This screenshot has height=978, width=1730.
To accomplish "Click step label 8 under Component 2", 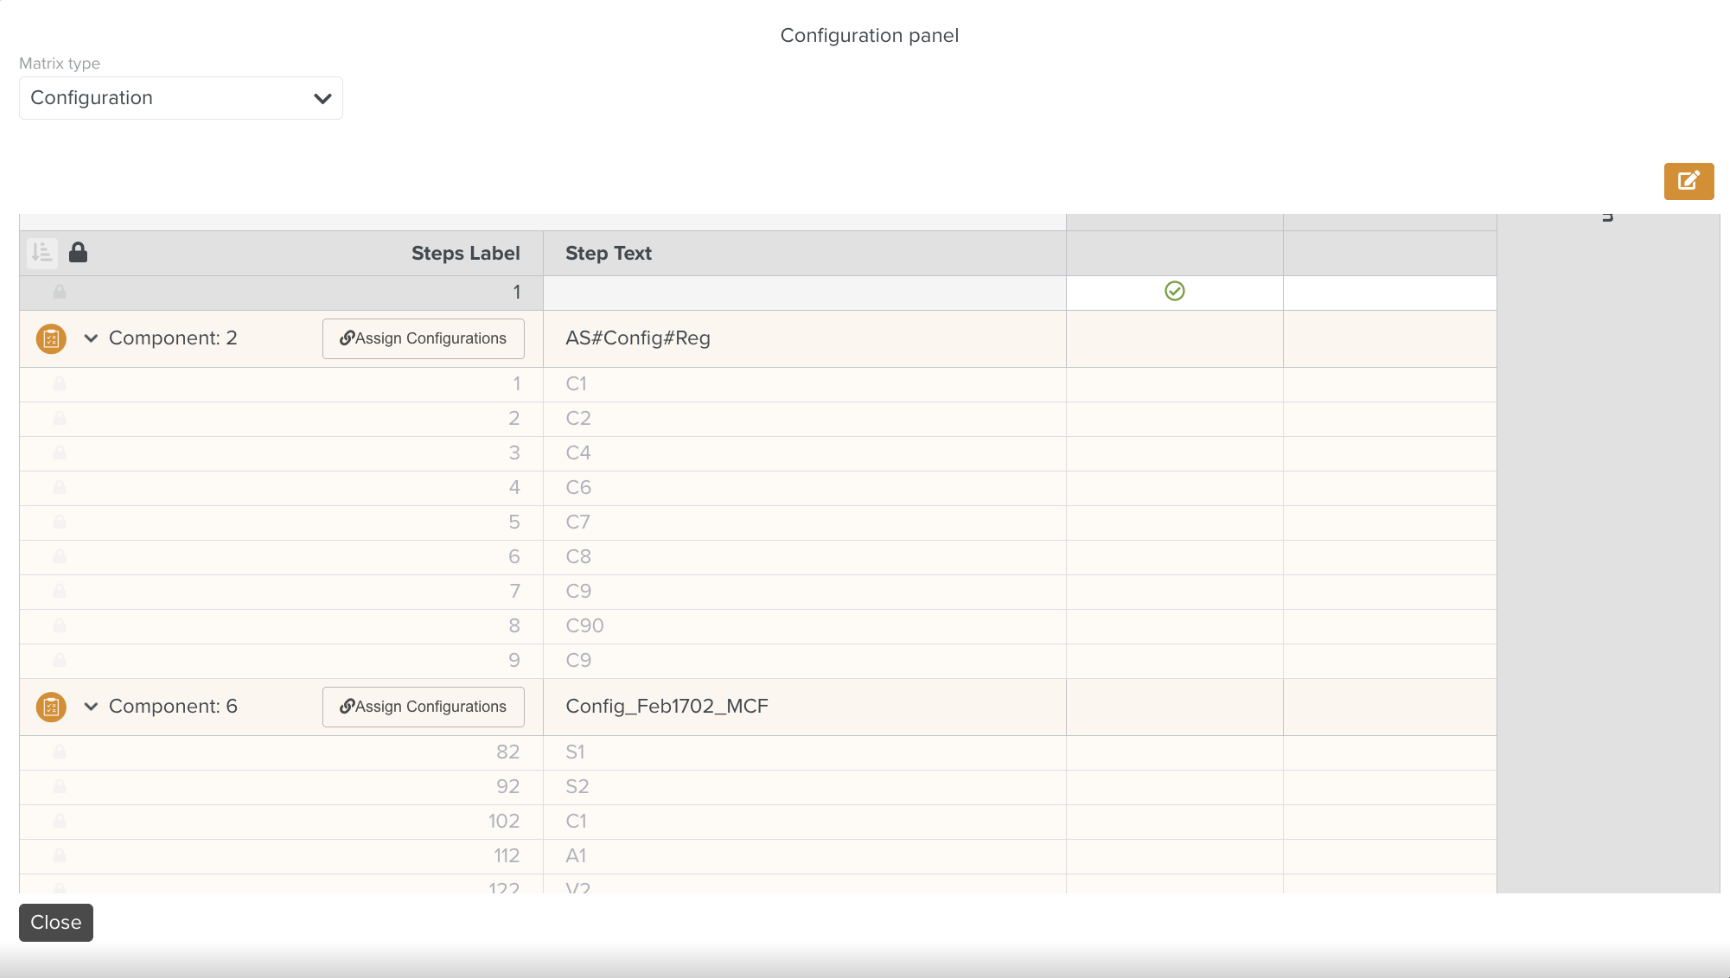I will pyautogui.click(x=514, y=626).
